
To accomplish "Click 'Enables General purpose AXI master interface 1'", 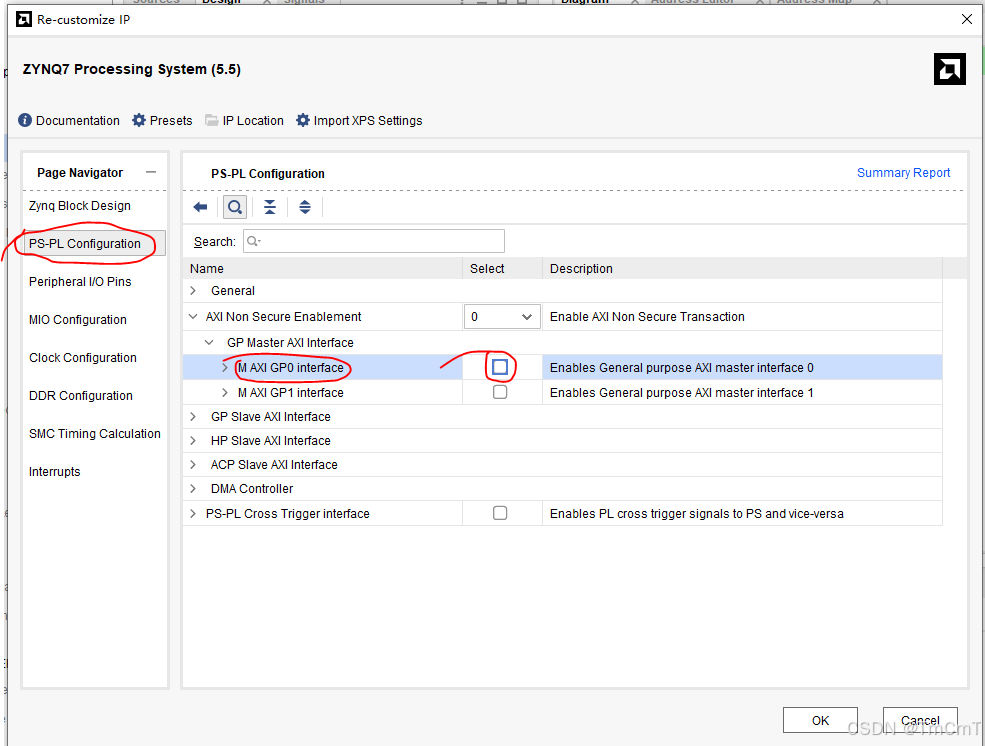I will (682, 393).
